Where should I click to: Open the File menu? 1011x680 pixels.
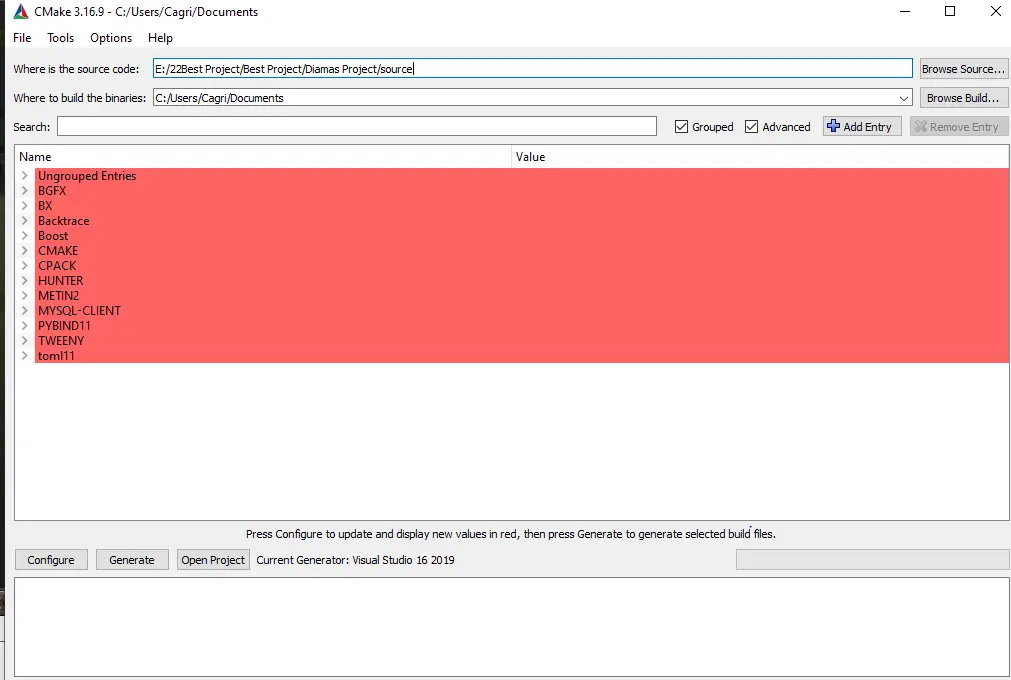(x=22, y=38)
